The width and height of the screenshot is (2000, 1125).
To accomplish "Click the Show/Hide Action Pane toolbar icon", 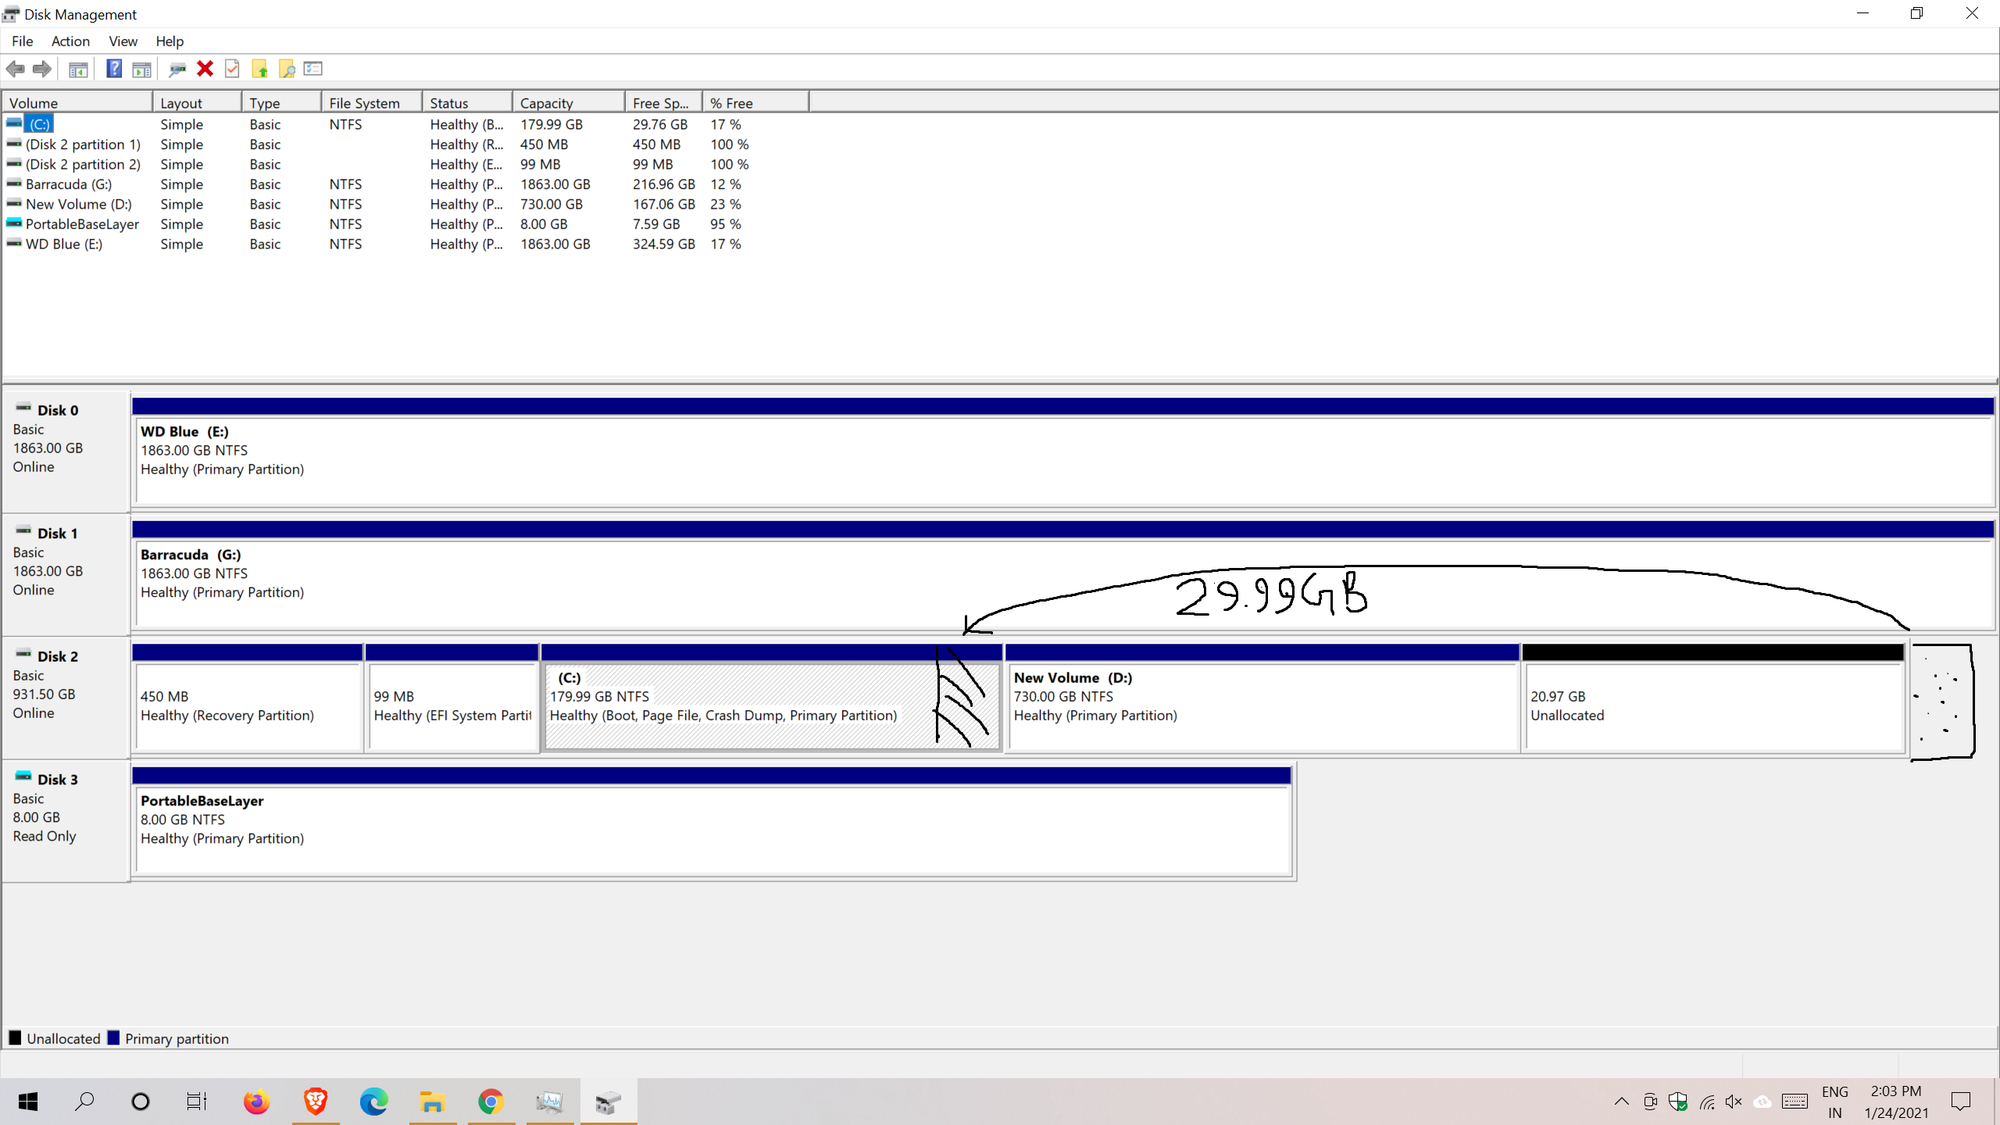I will pyautogui.click(x=142, y=68).
